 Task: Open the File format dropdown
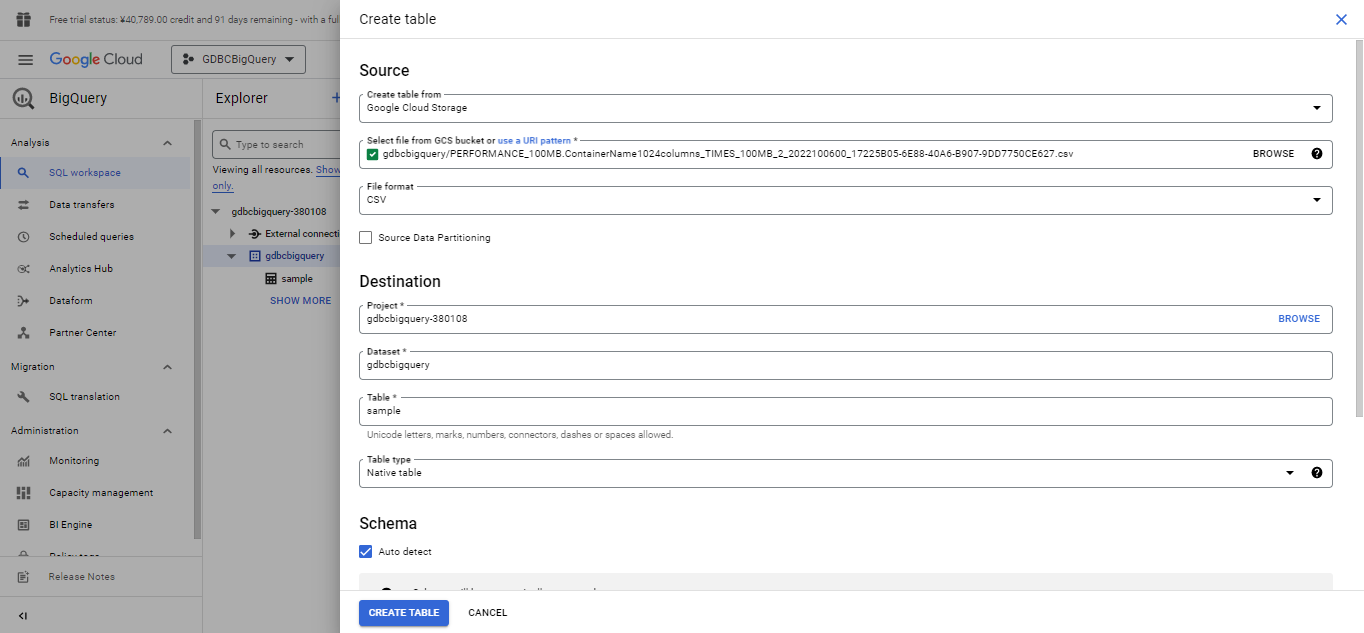click(845, 200)
